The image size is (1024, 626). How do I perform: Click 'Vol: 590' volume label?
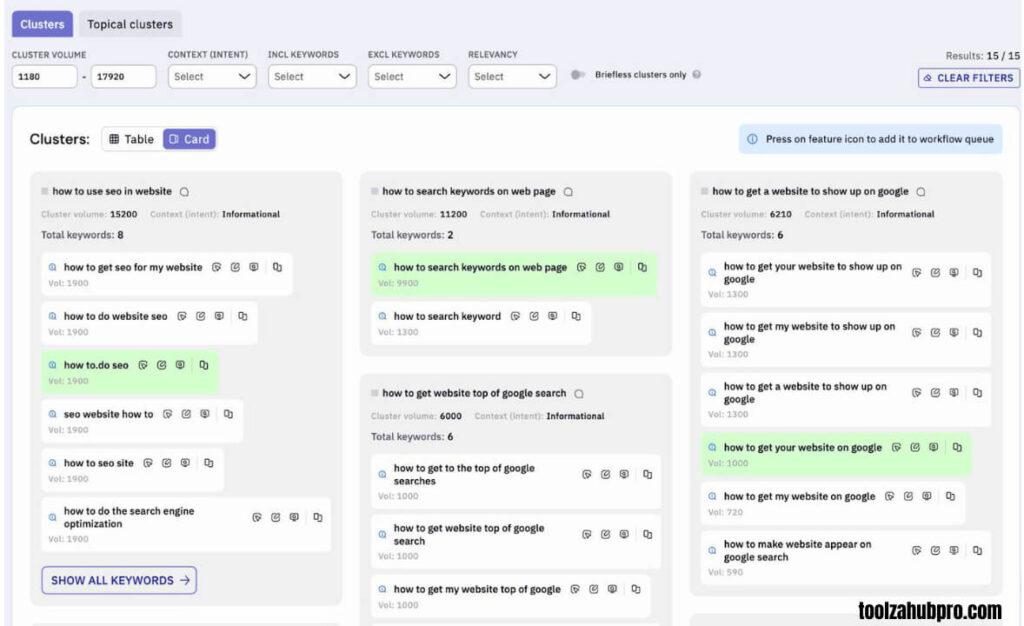[726, 572]
